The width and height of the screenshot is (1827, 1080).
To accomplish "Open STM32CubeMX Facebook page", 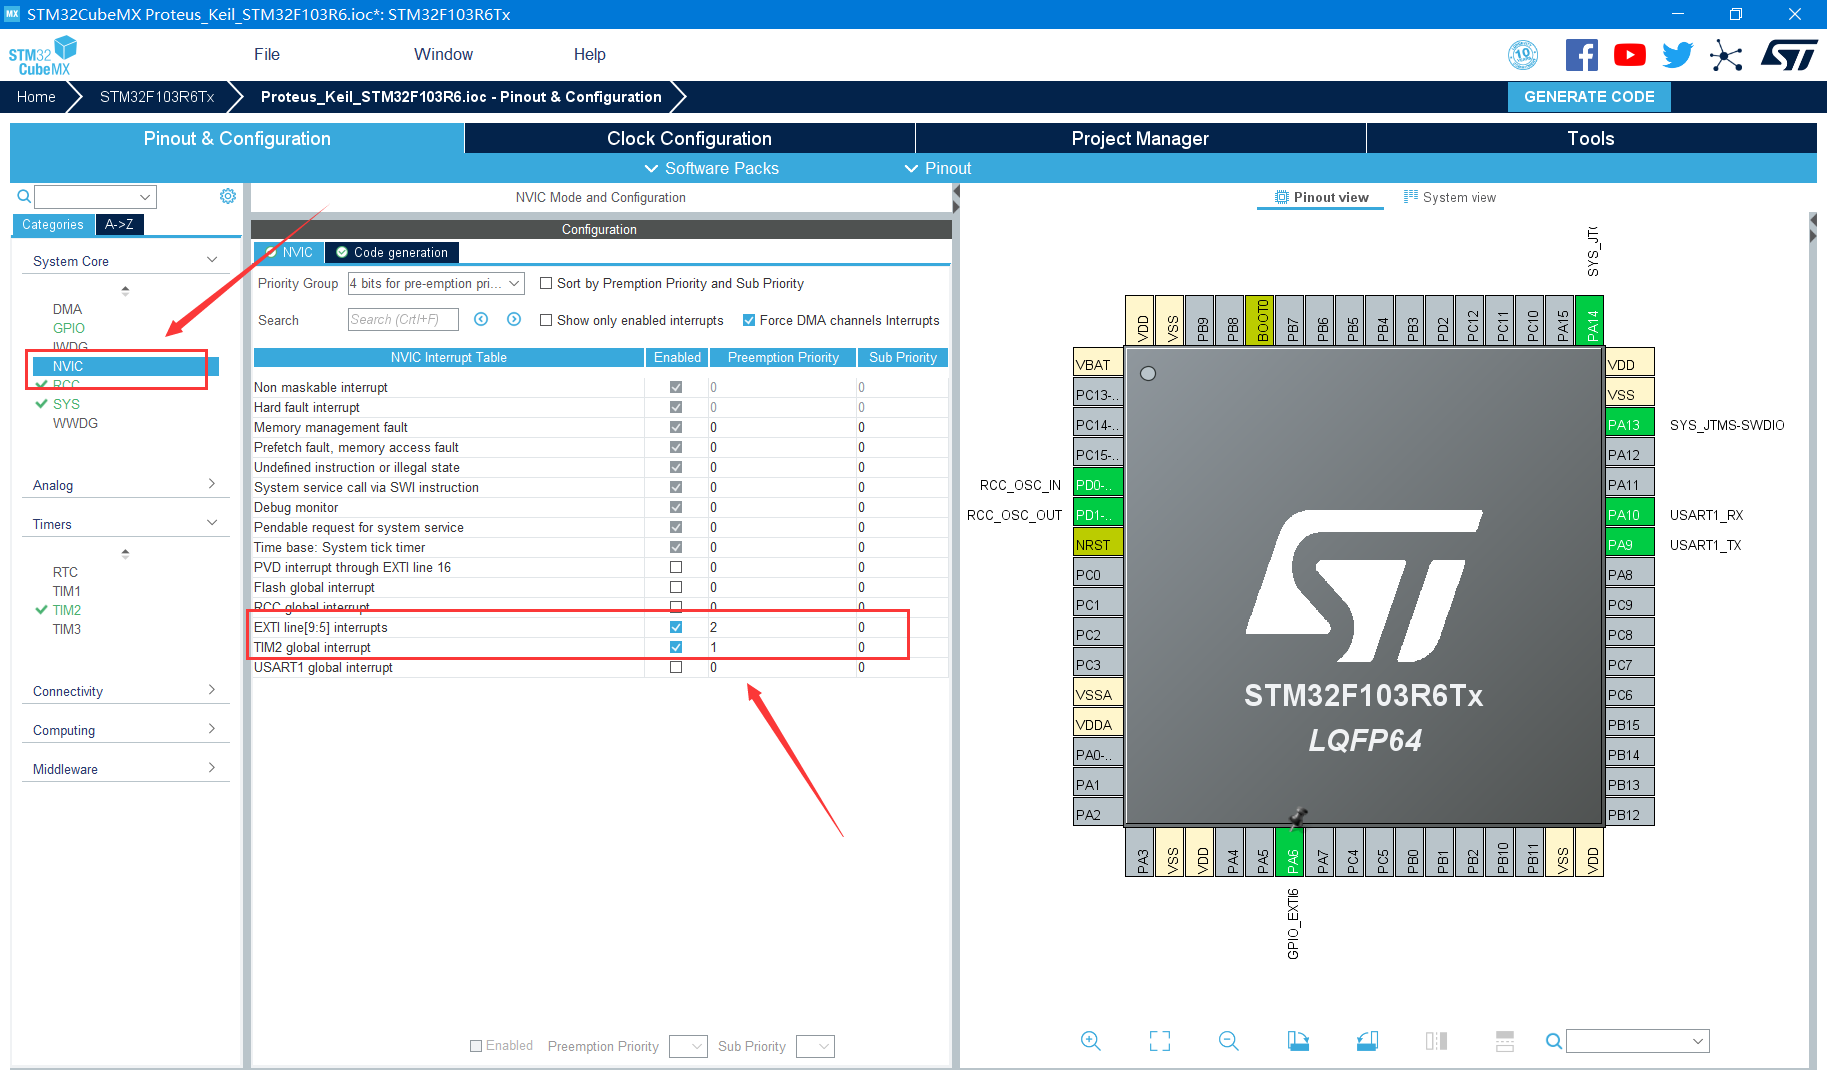I will click(x=1581, y=54).
